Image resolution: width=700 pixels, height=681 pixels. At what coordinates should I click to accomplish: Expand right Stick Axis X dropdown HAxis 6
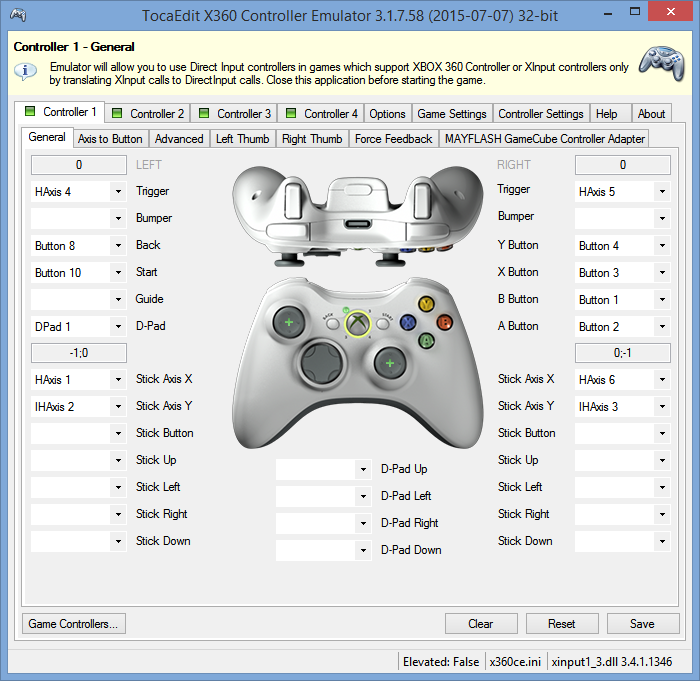pyautogui.click(x=662, y=380)
